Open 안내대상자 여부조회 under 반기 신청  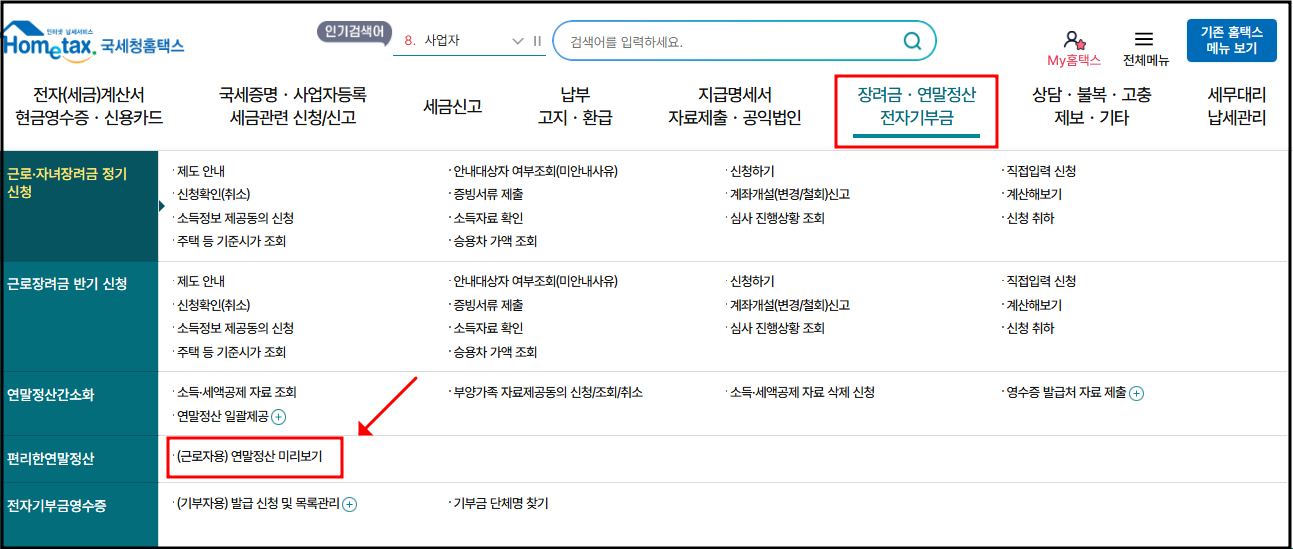pos(535,282)
